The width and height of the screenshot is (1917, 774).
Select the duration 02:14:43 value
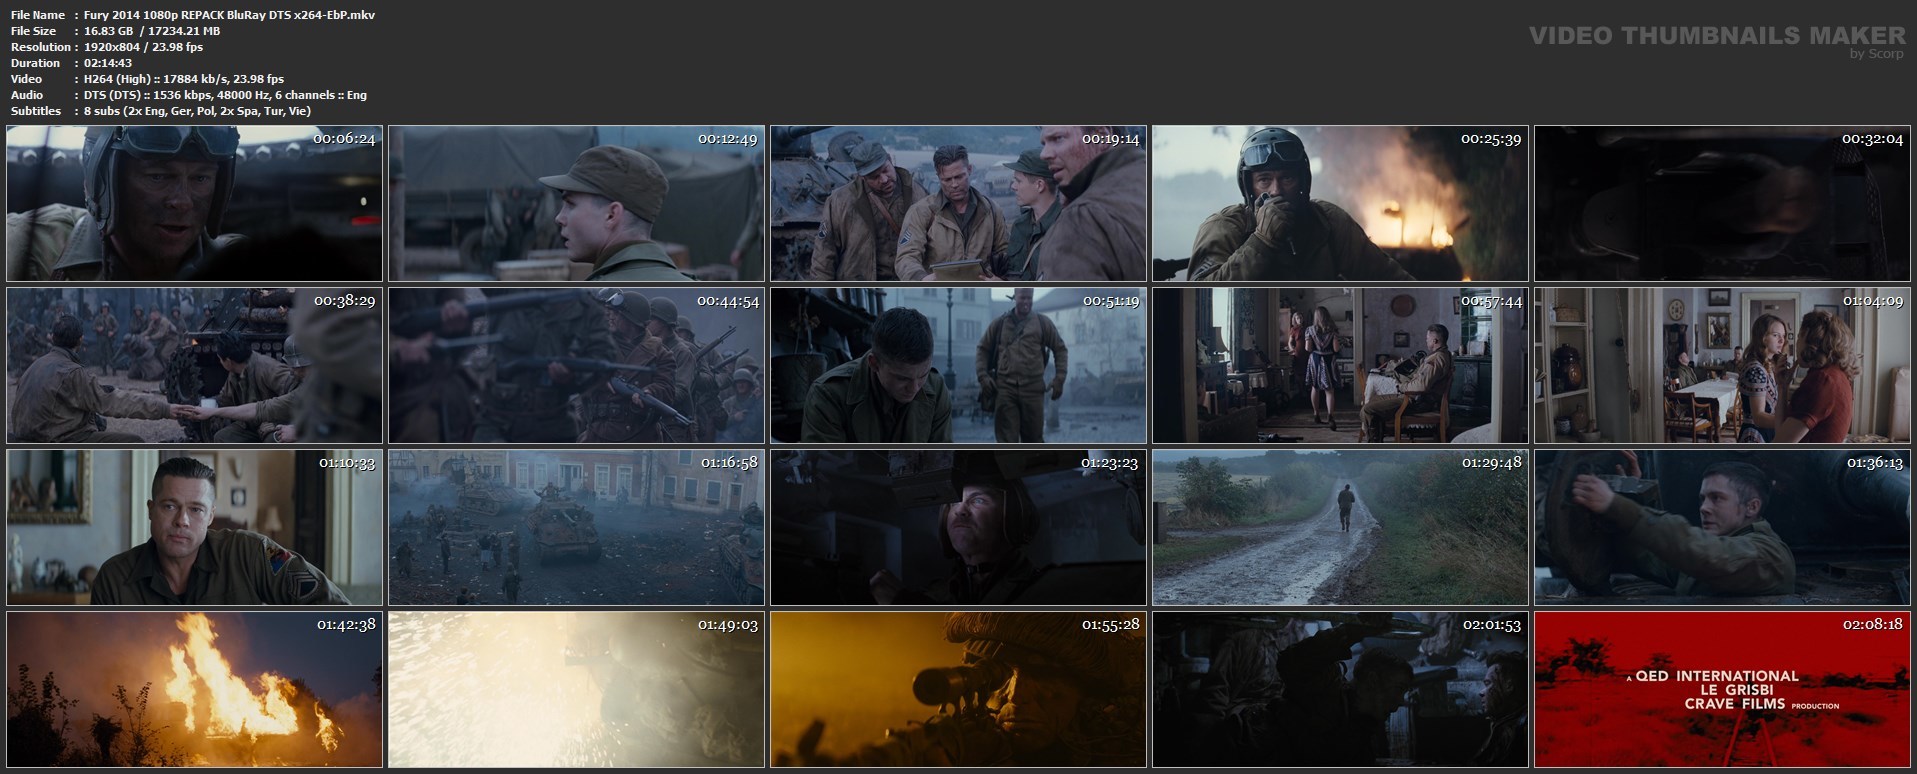pyautogui.click(x=108, y=63)
